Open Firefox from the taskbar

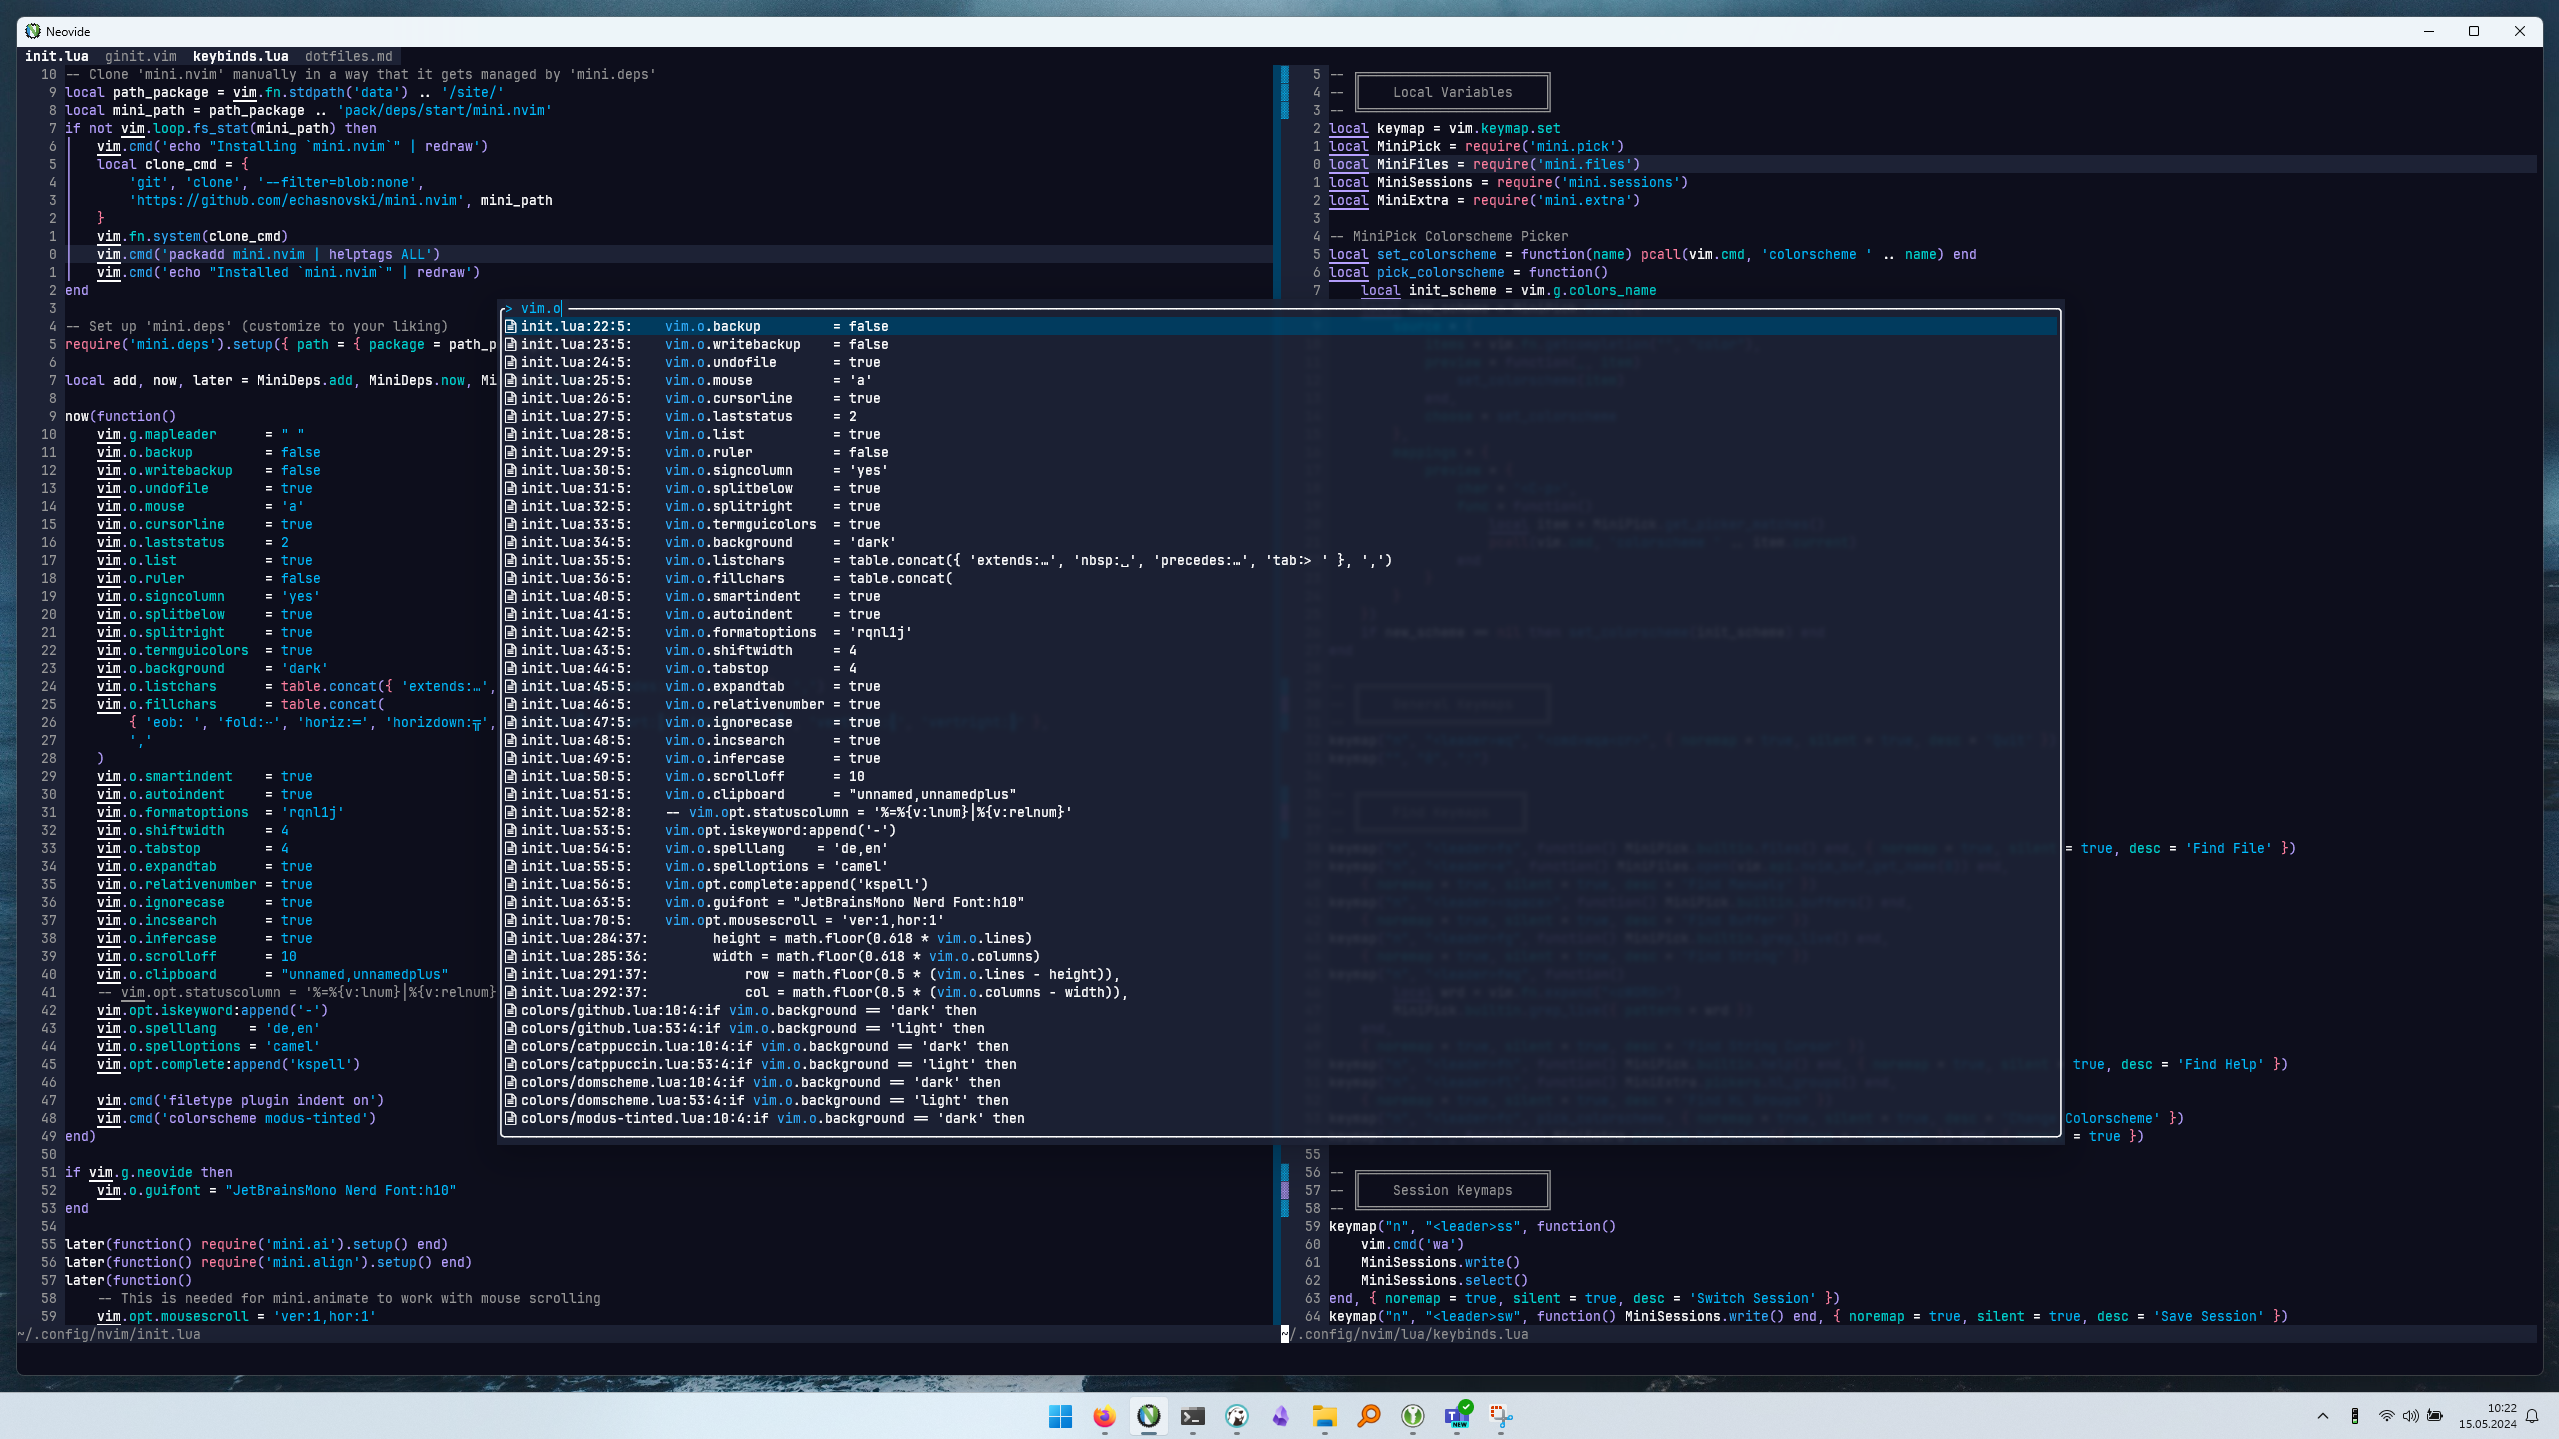[x=1104, y=1416]
